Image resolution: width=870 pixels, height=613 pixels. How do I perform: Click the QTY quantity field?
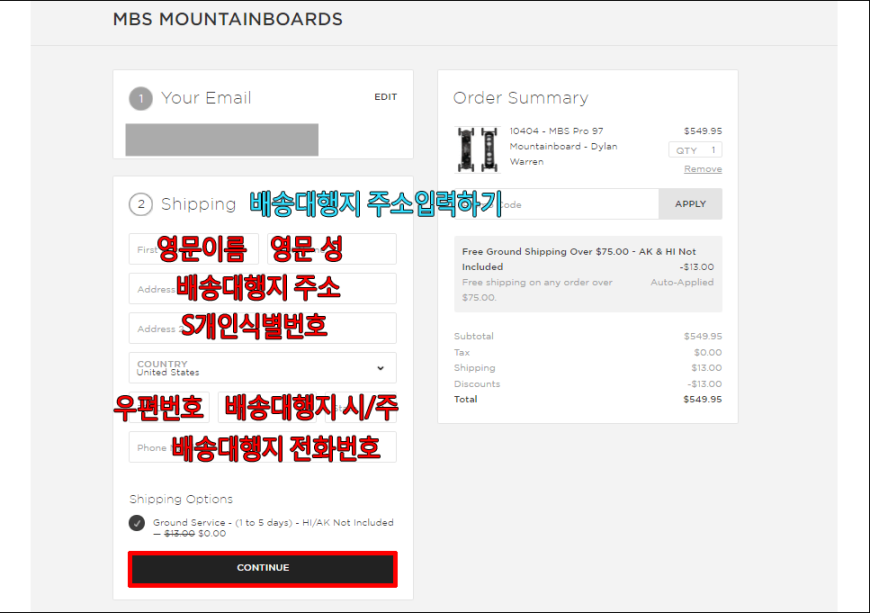pos(695,150)
